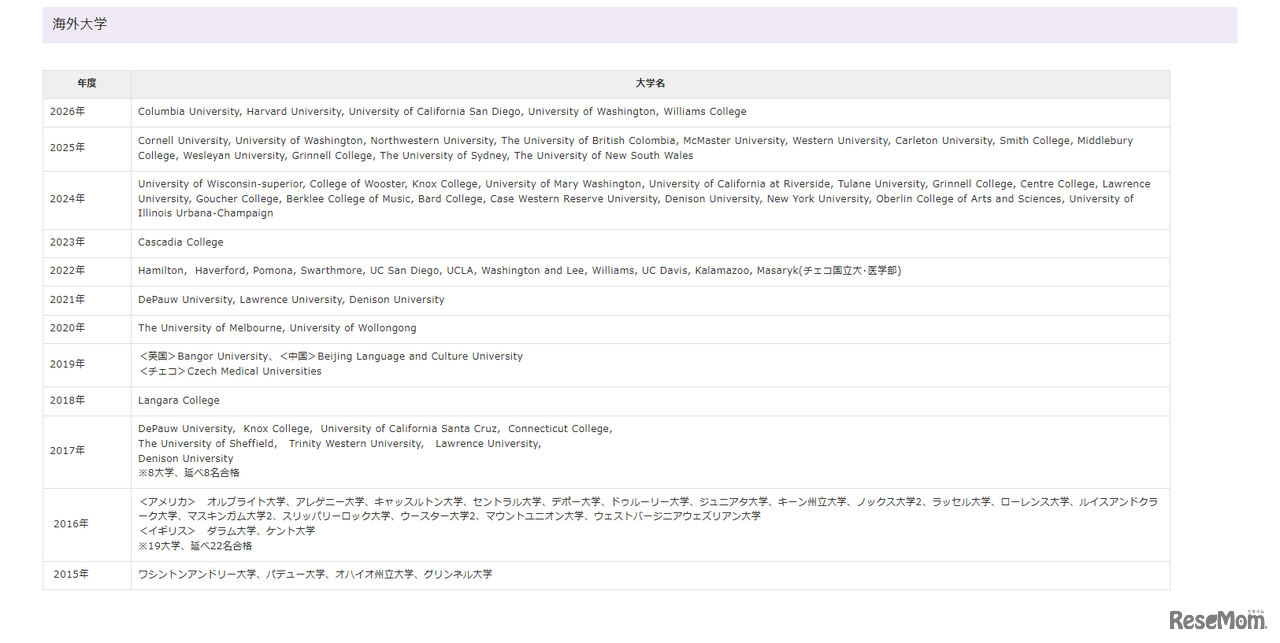Image resolution: width=1280 pixels, height=643 pixels.
Task: Click the 2017 DePauw University, Knox College line
Action: point(375,429)
